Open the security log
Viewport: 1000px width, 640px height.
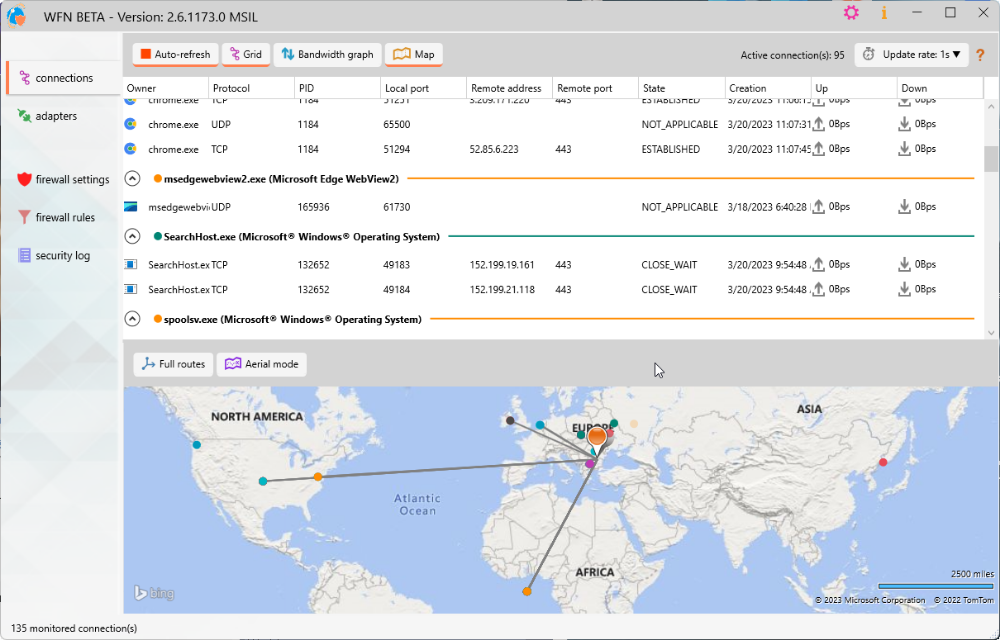pyautogui.click(x=54, y=256)
